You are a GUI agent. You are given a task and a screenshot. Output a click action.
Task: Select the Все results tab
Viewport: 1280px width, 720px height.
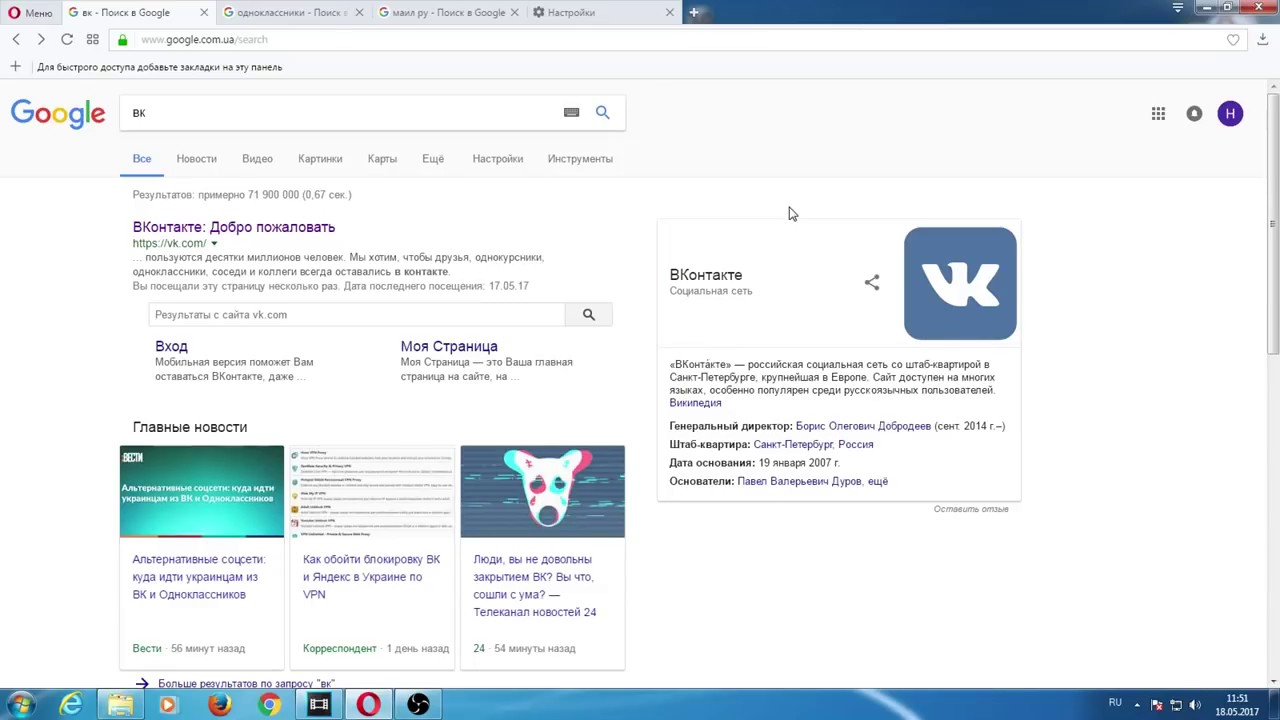142,159
